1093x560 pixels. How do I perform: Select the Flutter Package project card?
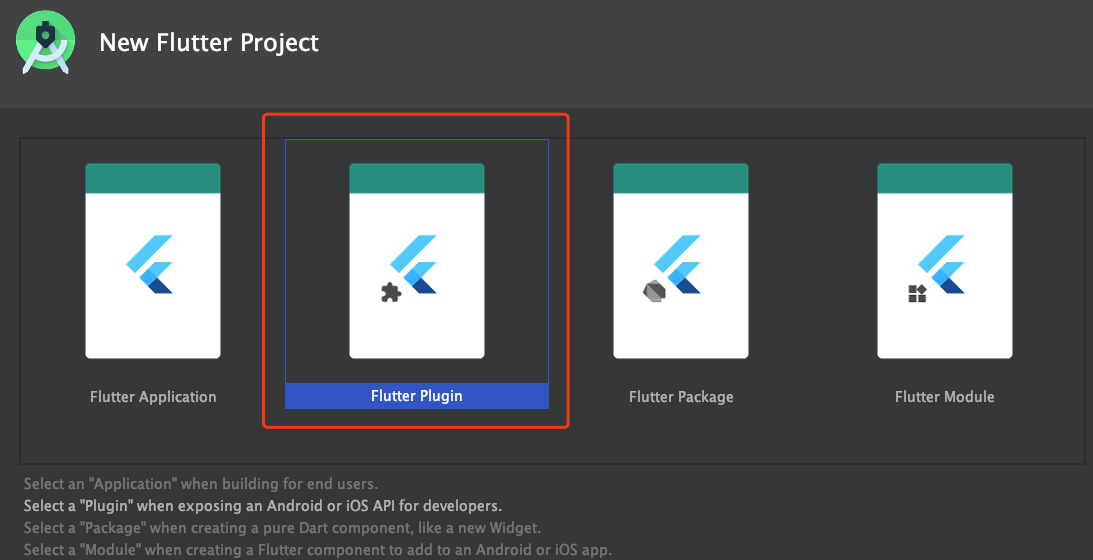coord(681,261)
